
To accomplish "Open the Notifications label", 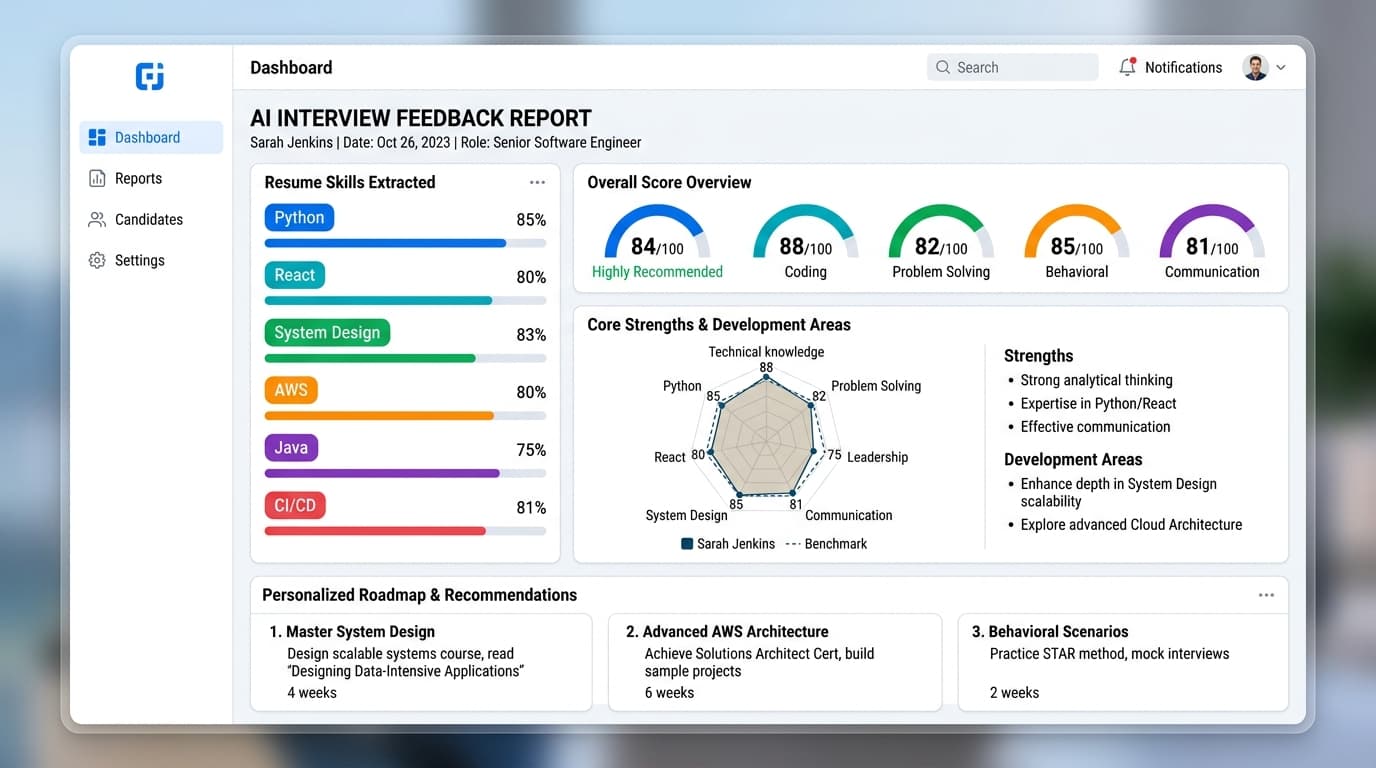I will click(x=1183, y=67).
